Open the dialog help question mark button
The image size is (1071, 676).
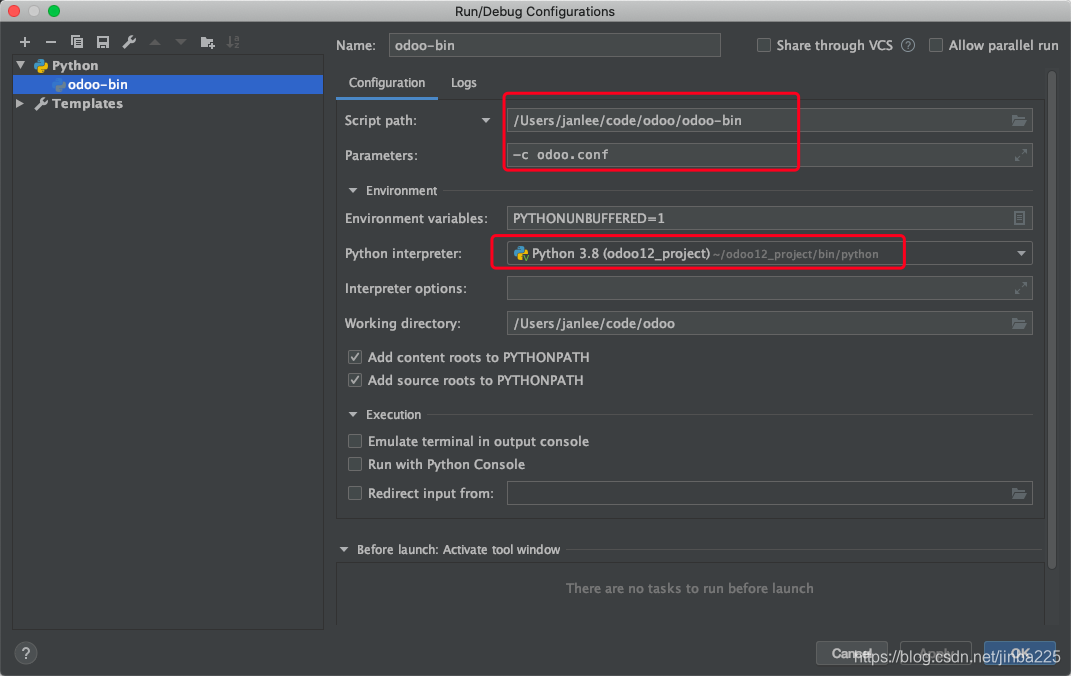tap(25, 653)
